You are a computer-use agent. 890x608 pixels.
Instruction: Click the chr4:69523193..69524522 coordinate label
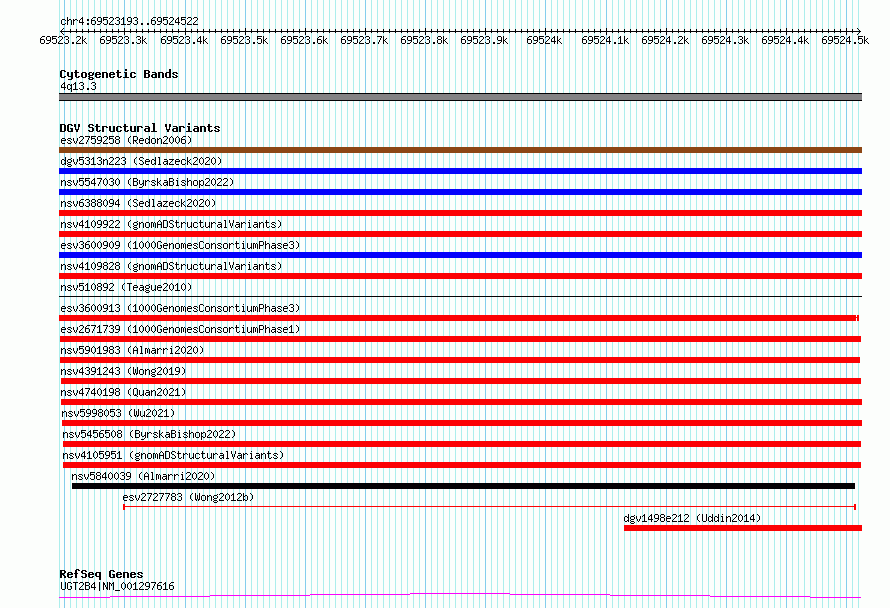(129, 22)
